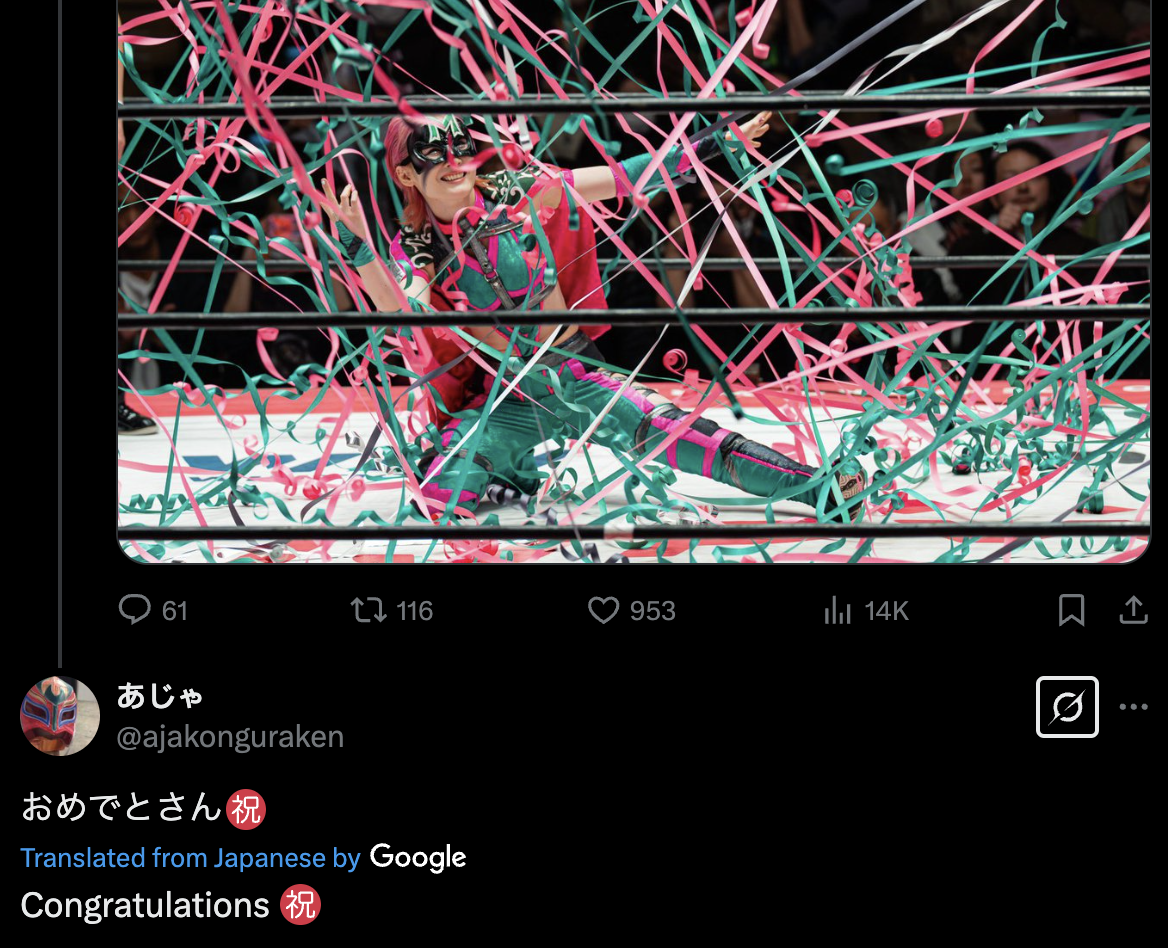The height and width of the screenshot is (948, 1168).
Task: Click the Grok slashed-circle icon button
Action: pos(1067,707)
